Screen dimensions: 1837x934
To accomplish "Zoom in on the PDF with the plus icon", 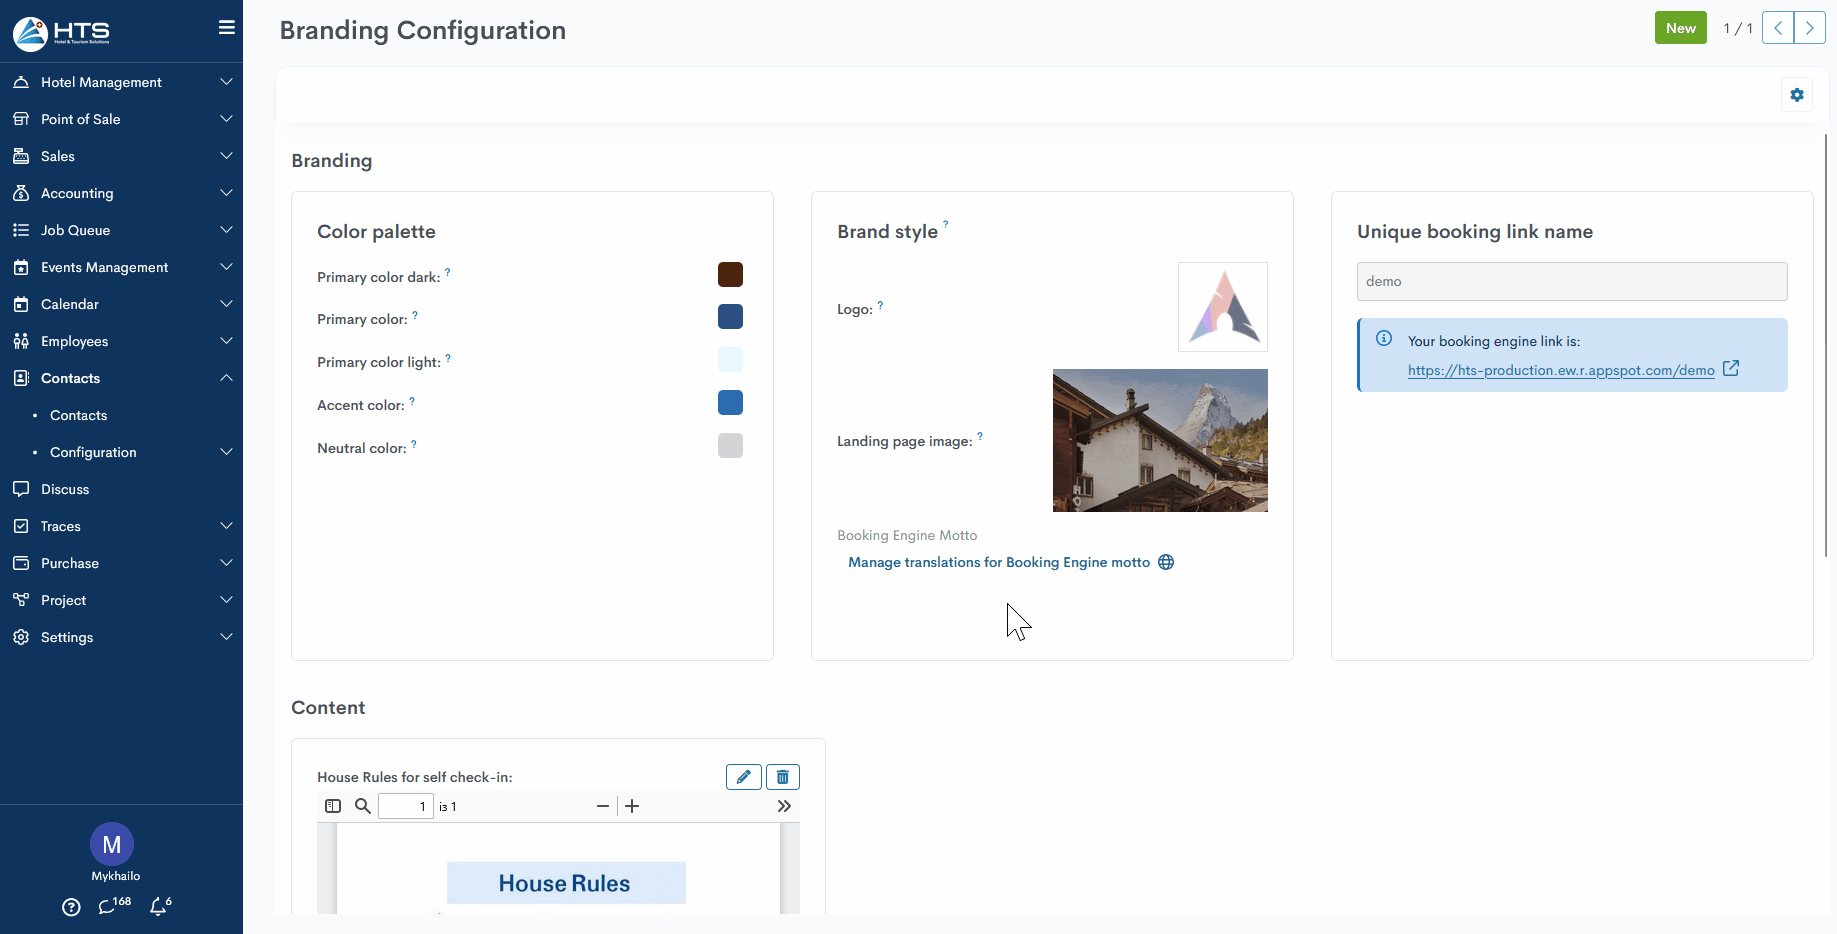I will pos(632,806).
